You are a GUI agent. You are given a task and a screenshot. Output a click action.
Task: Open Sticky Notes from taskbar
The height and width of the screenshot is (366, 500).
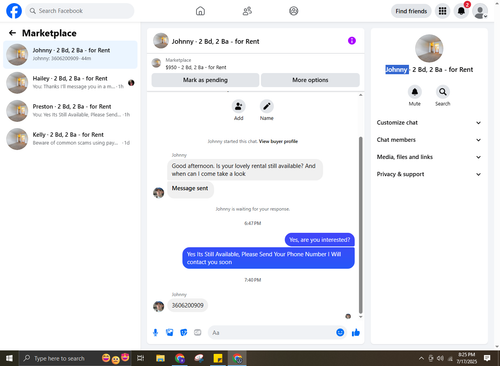coord(218,358)
